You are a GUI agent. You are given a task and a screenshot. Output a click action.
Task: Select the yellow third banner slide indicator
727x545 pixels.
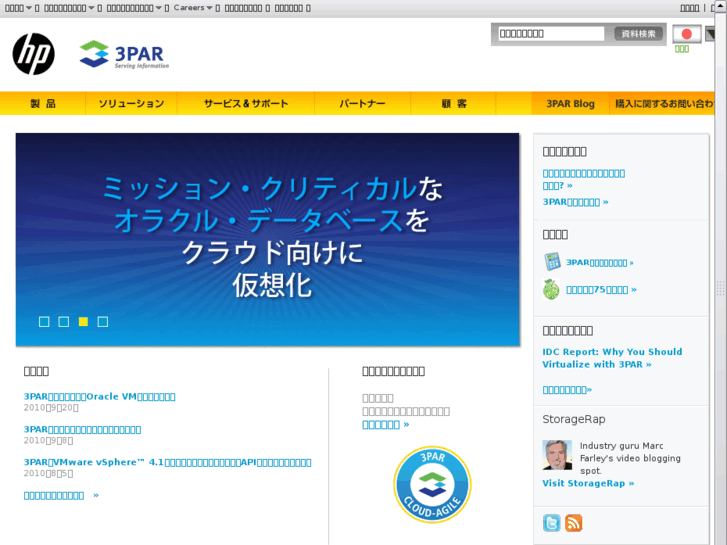pos(83,321)
